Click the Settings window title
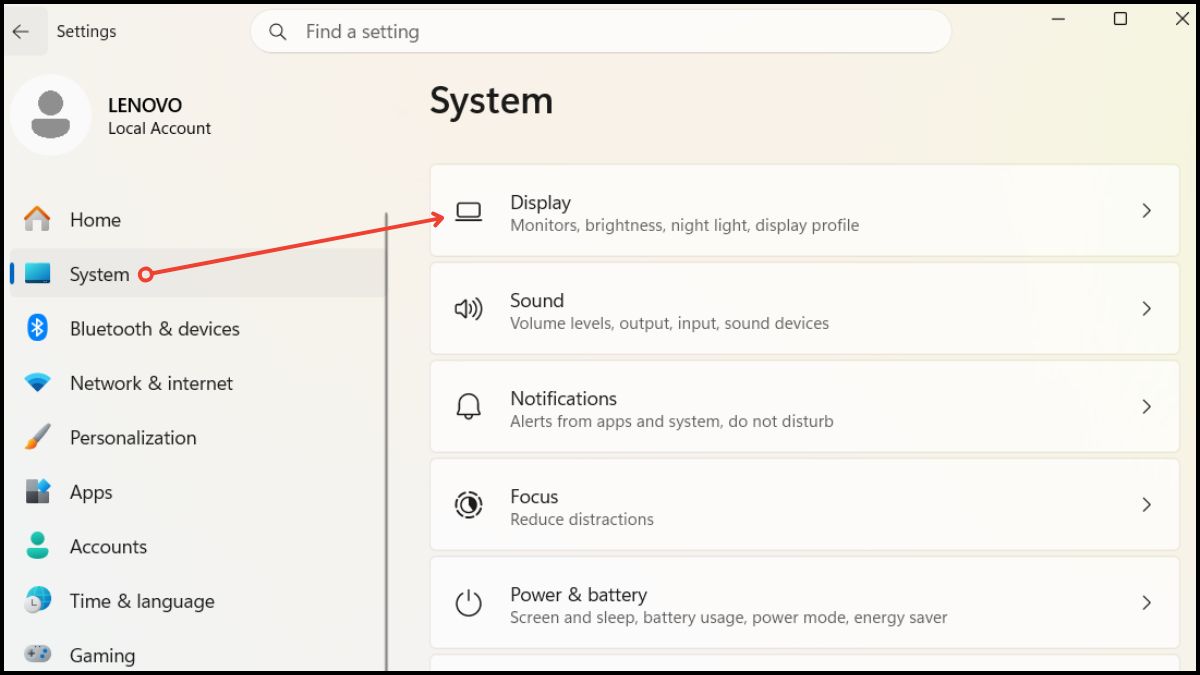The width and height of the screenshot is (1200, 675). (x=86, y=31)
